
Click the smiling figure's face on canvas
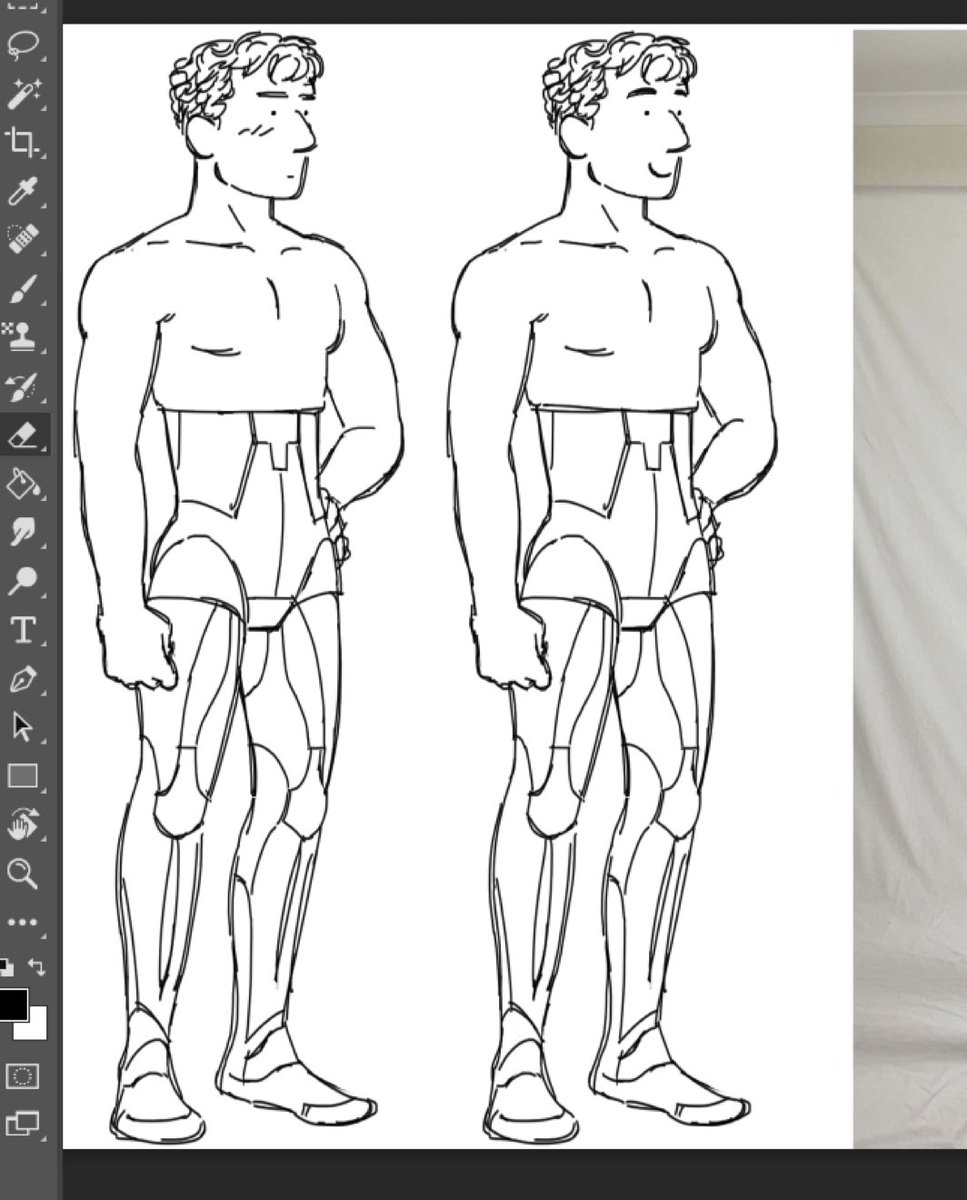pyautogui.click(x=650, y=140)
